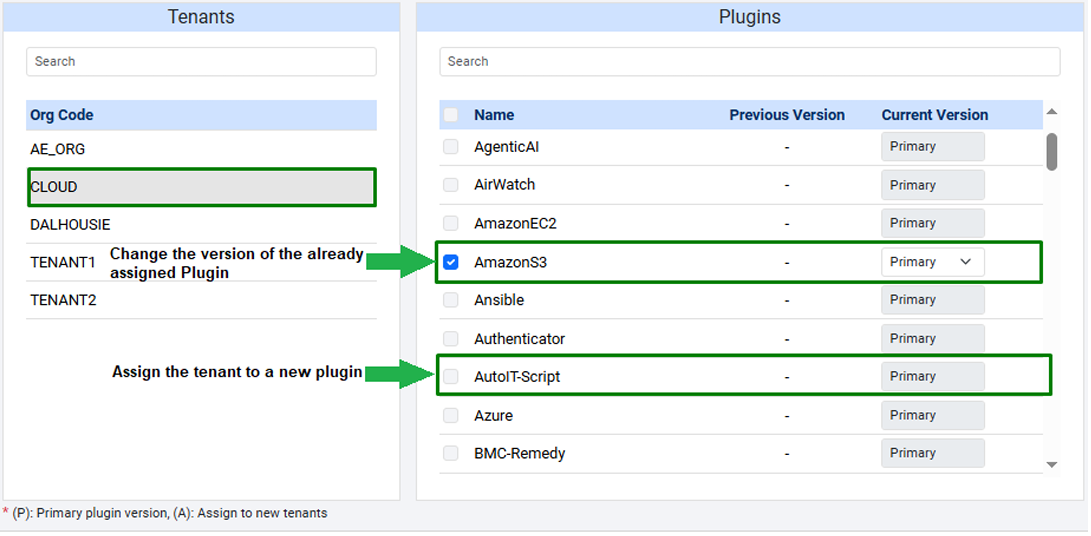Toggle the select-all plugins header checkbox
1091x536 pixels.
click(451, 115)
